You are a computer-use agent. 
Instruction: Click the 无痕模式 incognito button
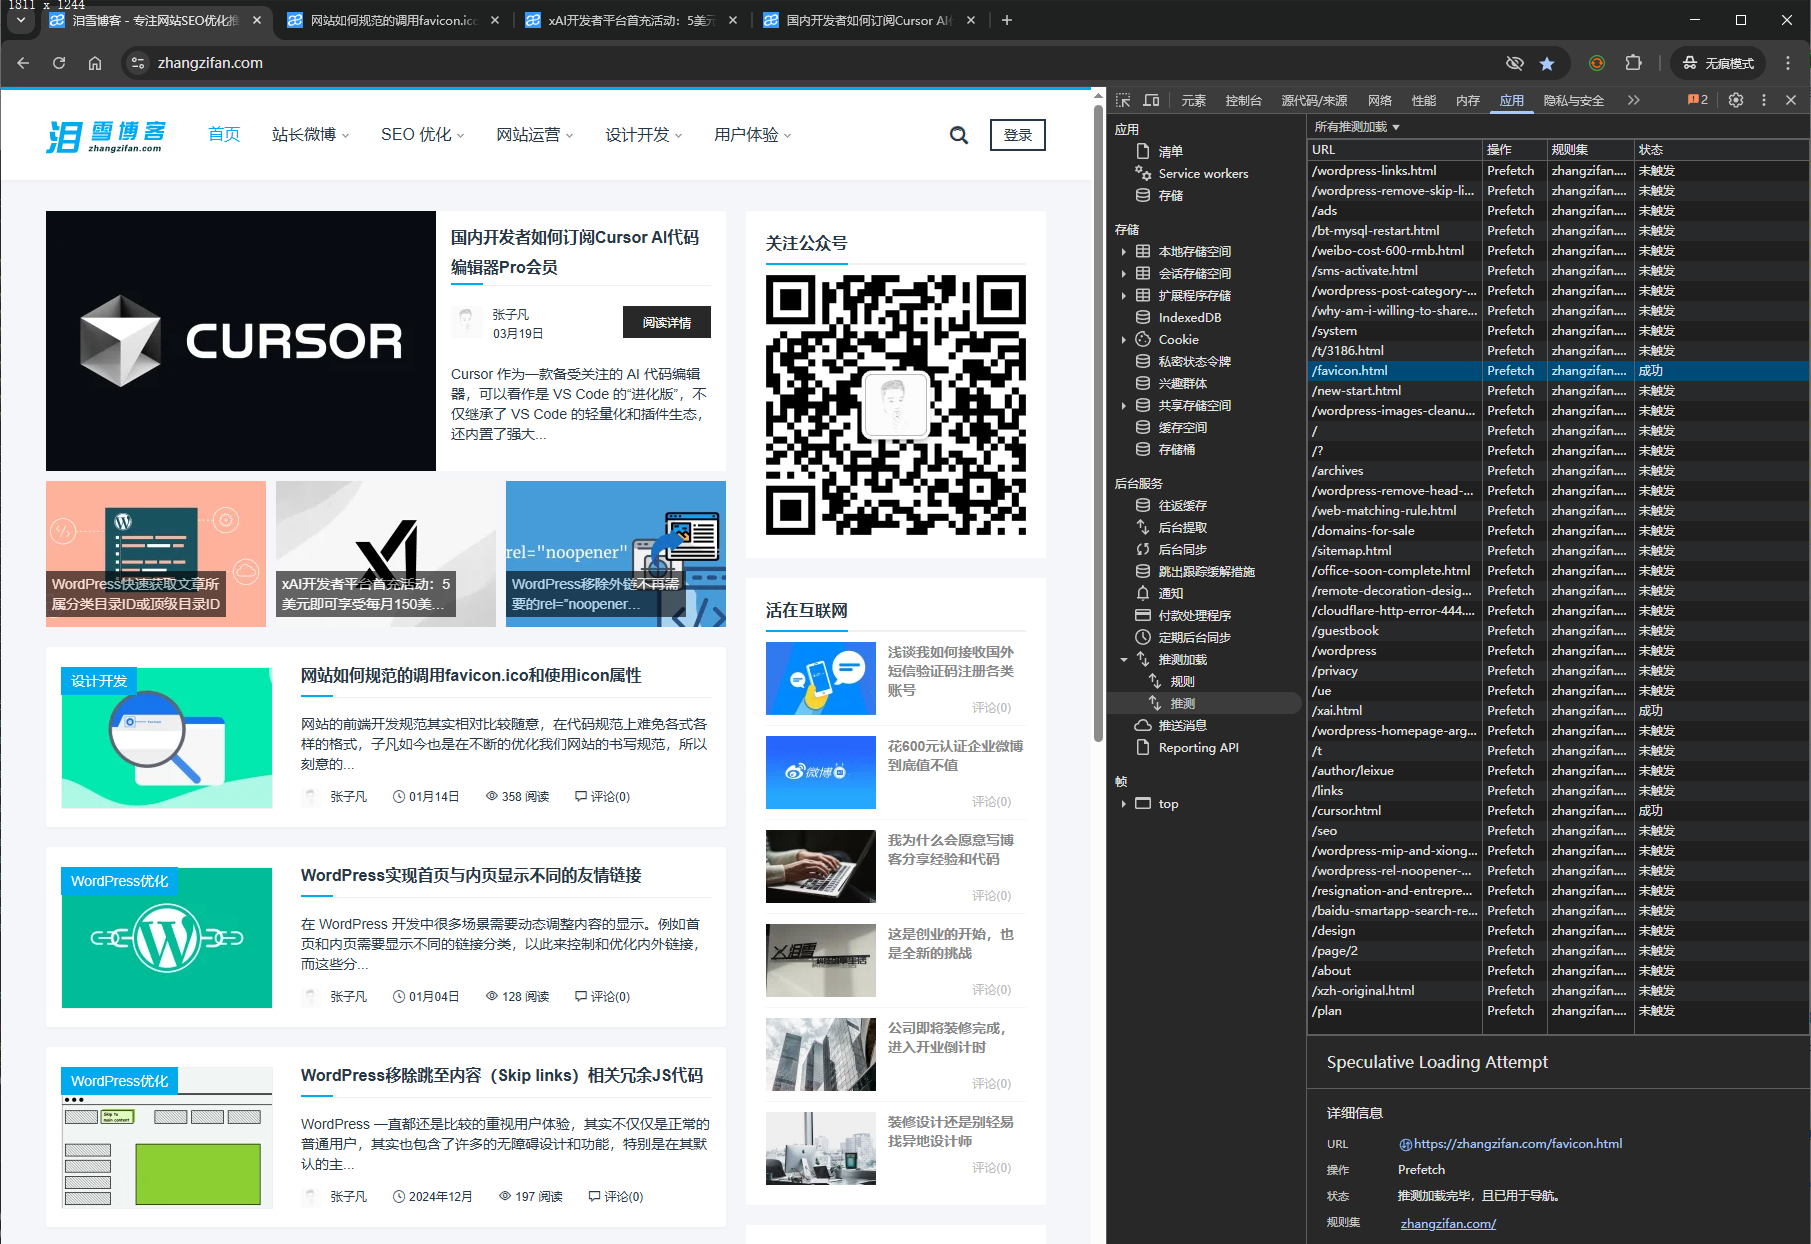[1718, 63]
